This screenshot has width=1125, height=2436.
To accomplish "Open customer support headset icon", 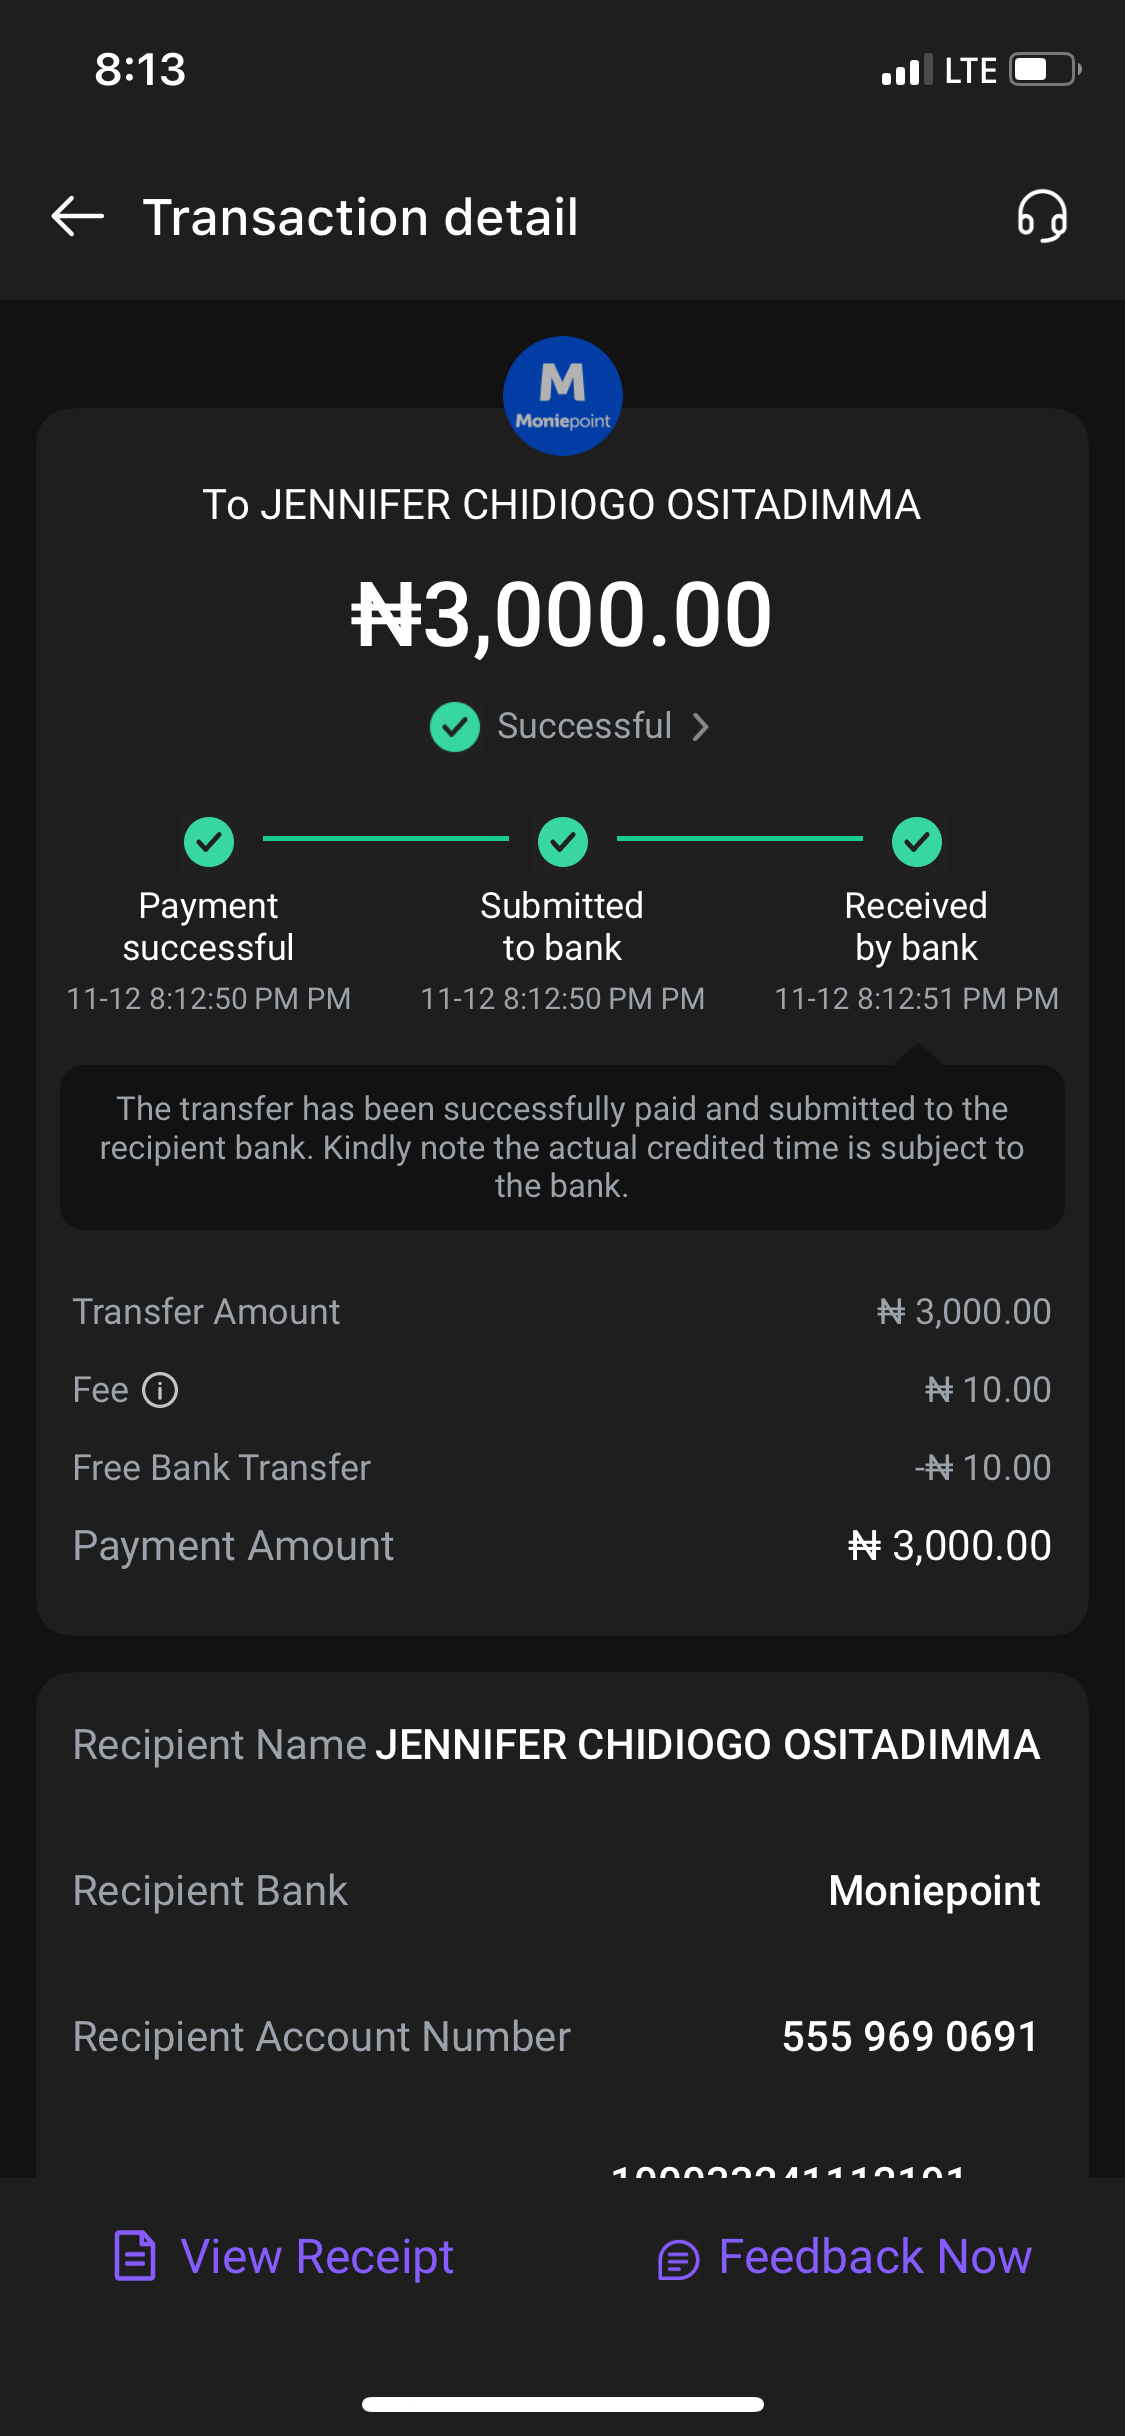I will [x=1042, y=216].
